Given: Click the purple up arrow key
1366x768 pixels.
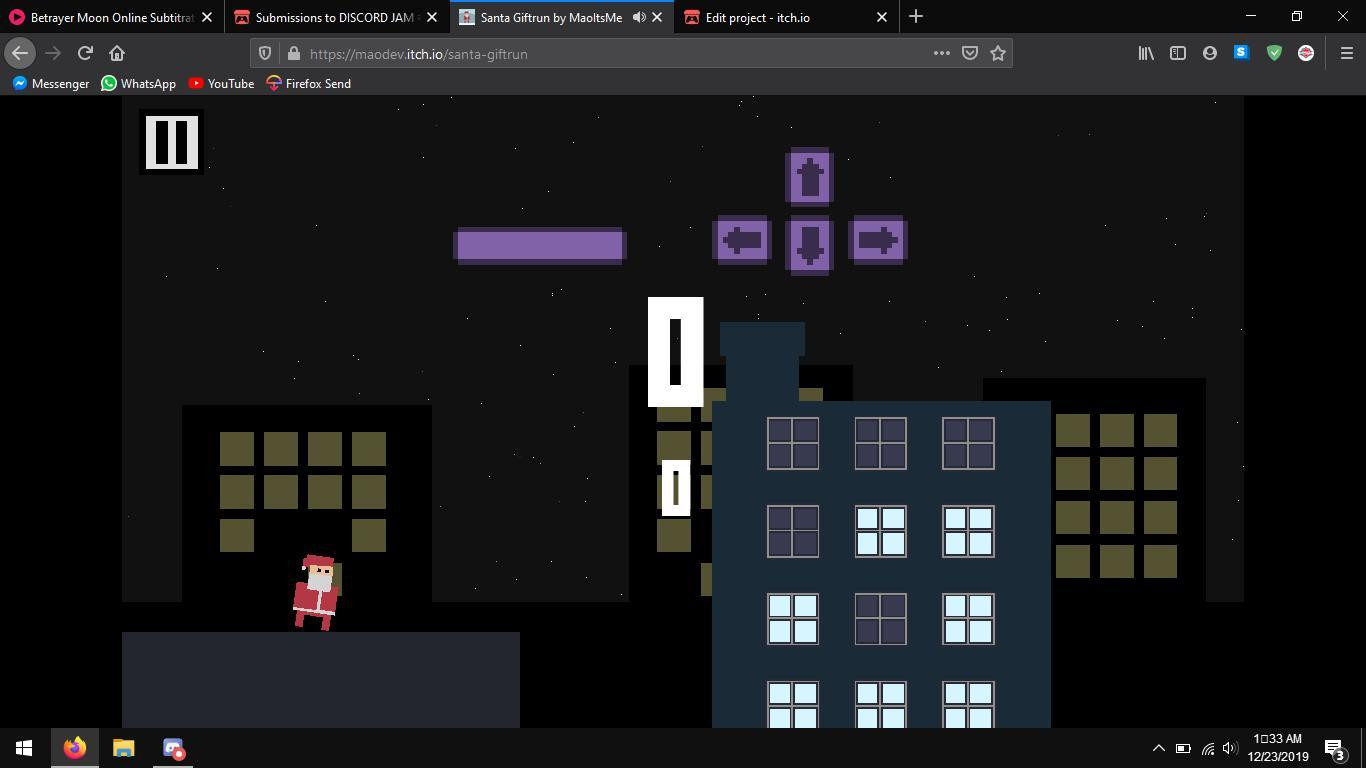Looking at the screenshot, I should 810,177.
